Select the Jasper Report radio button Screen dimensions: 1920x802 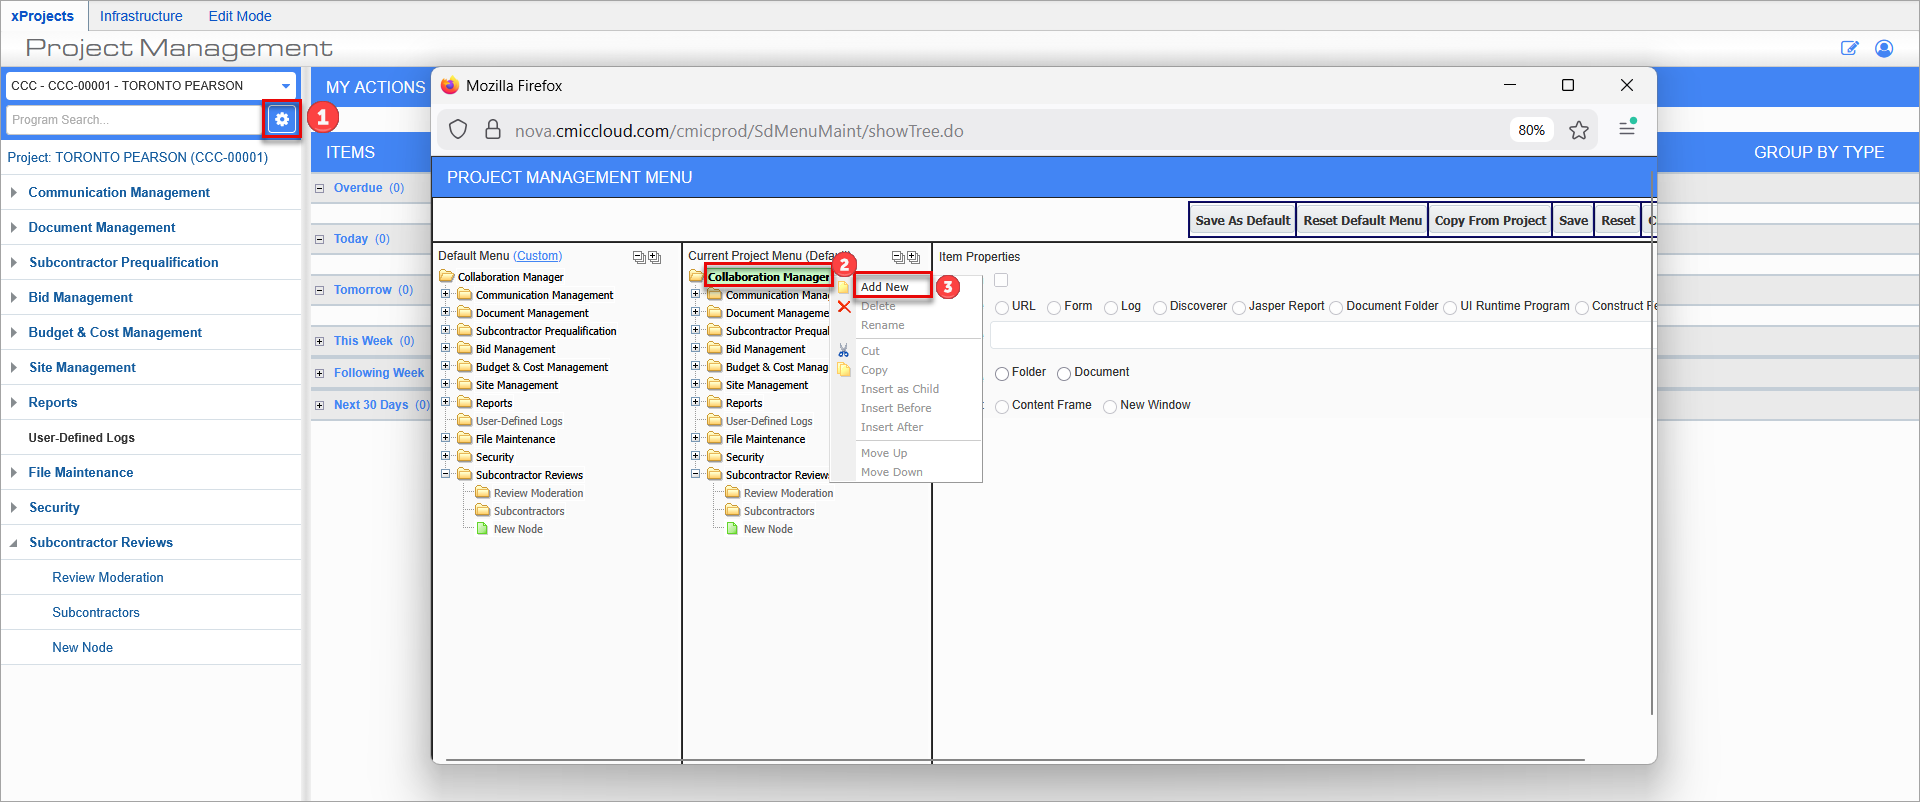1239,308
